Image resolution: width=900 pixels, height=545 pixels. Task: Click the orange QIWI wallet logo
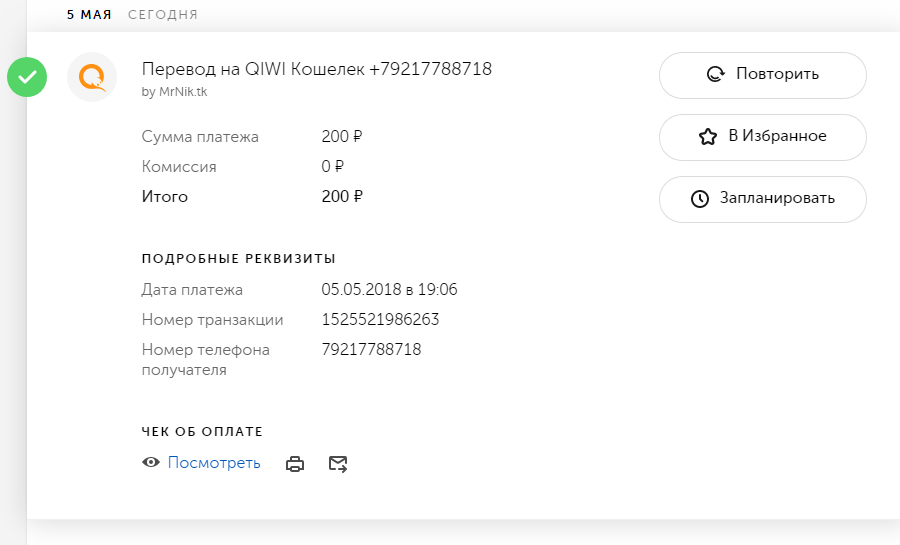[x=92, y=77]
